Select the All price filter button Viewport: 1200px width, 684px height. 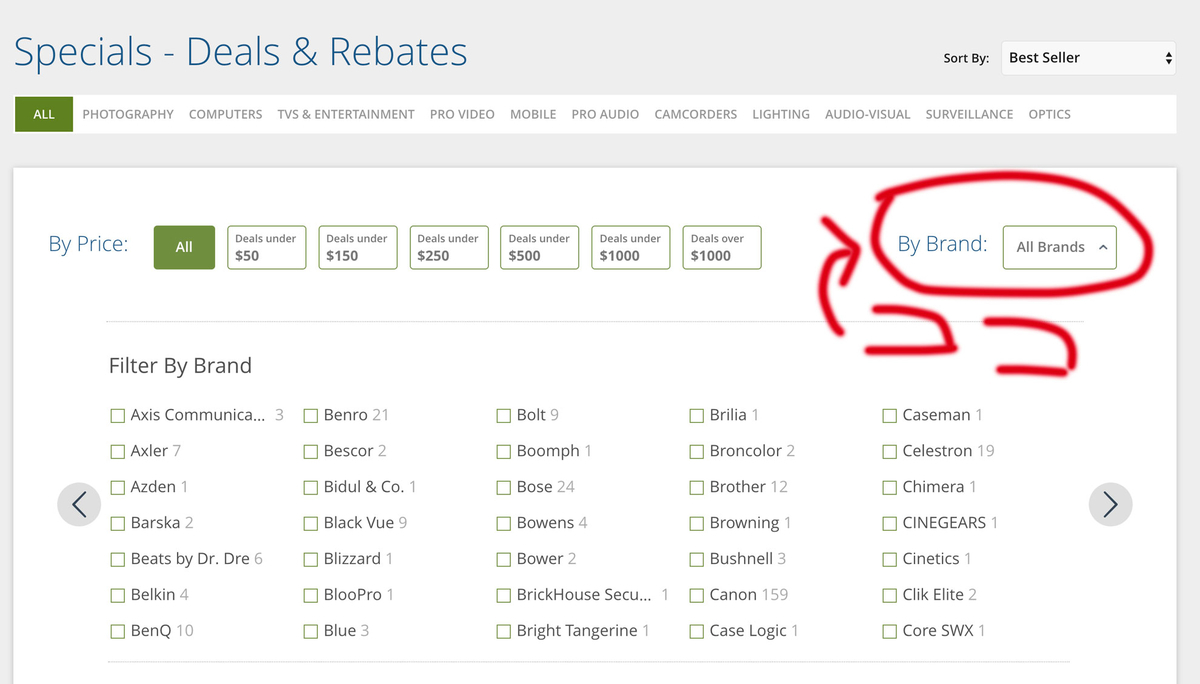[184, 247]
